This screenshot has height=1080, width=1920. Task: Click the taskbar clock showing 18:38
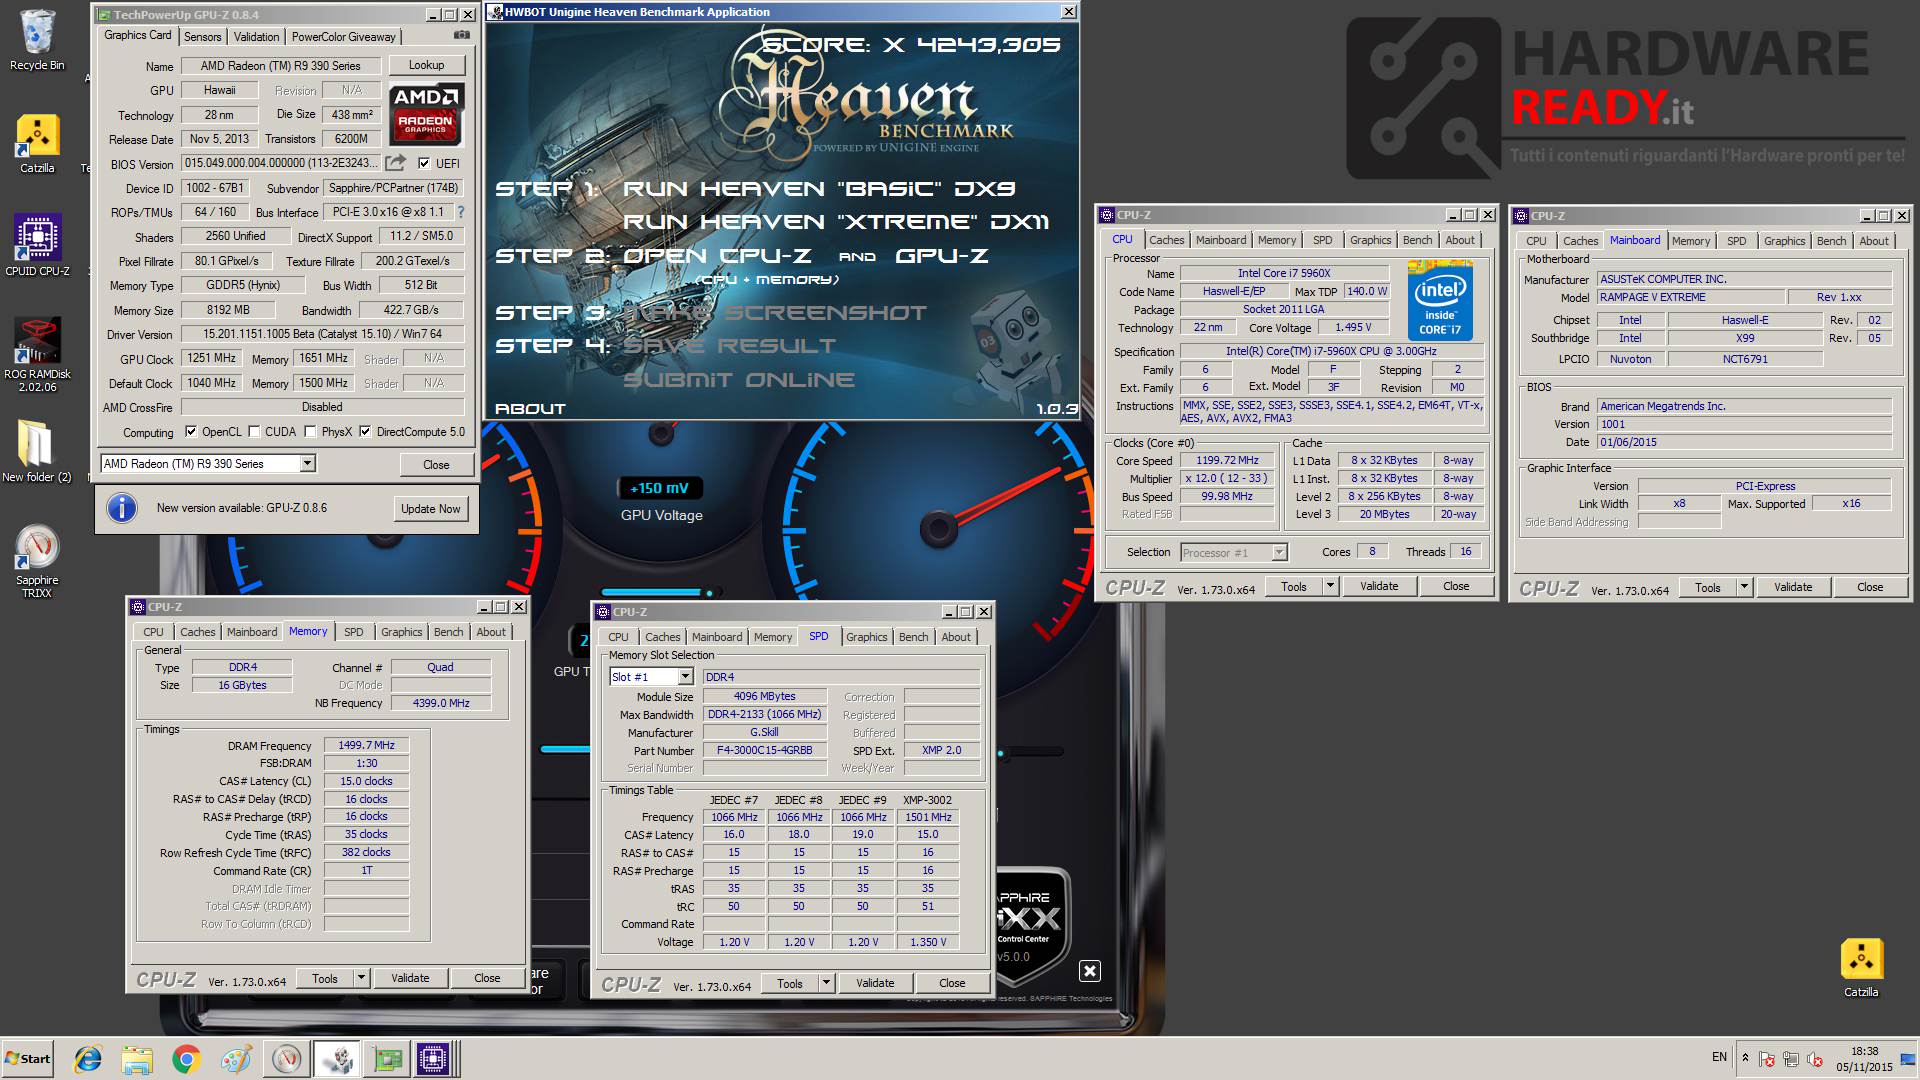click(x=1864, y=1059)
